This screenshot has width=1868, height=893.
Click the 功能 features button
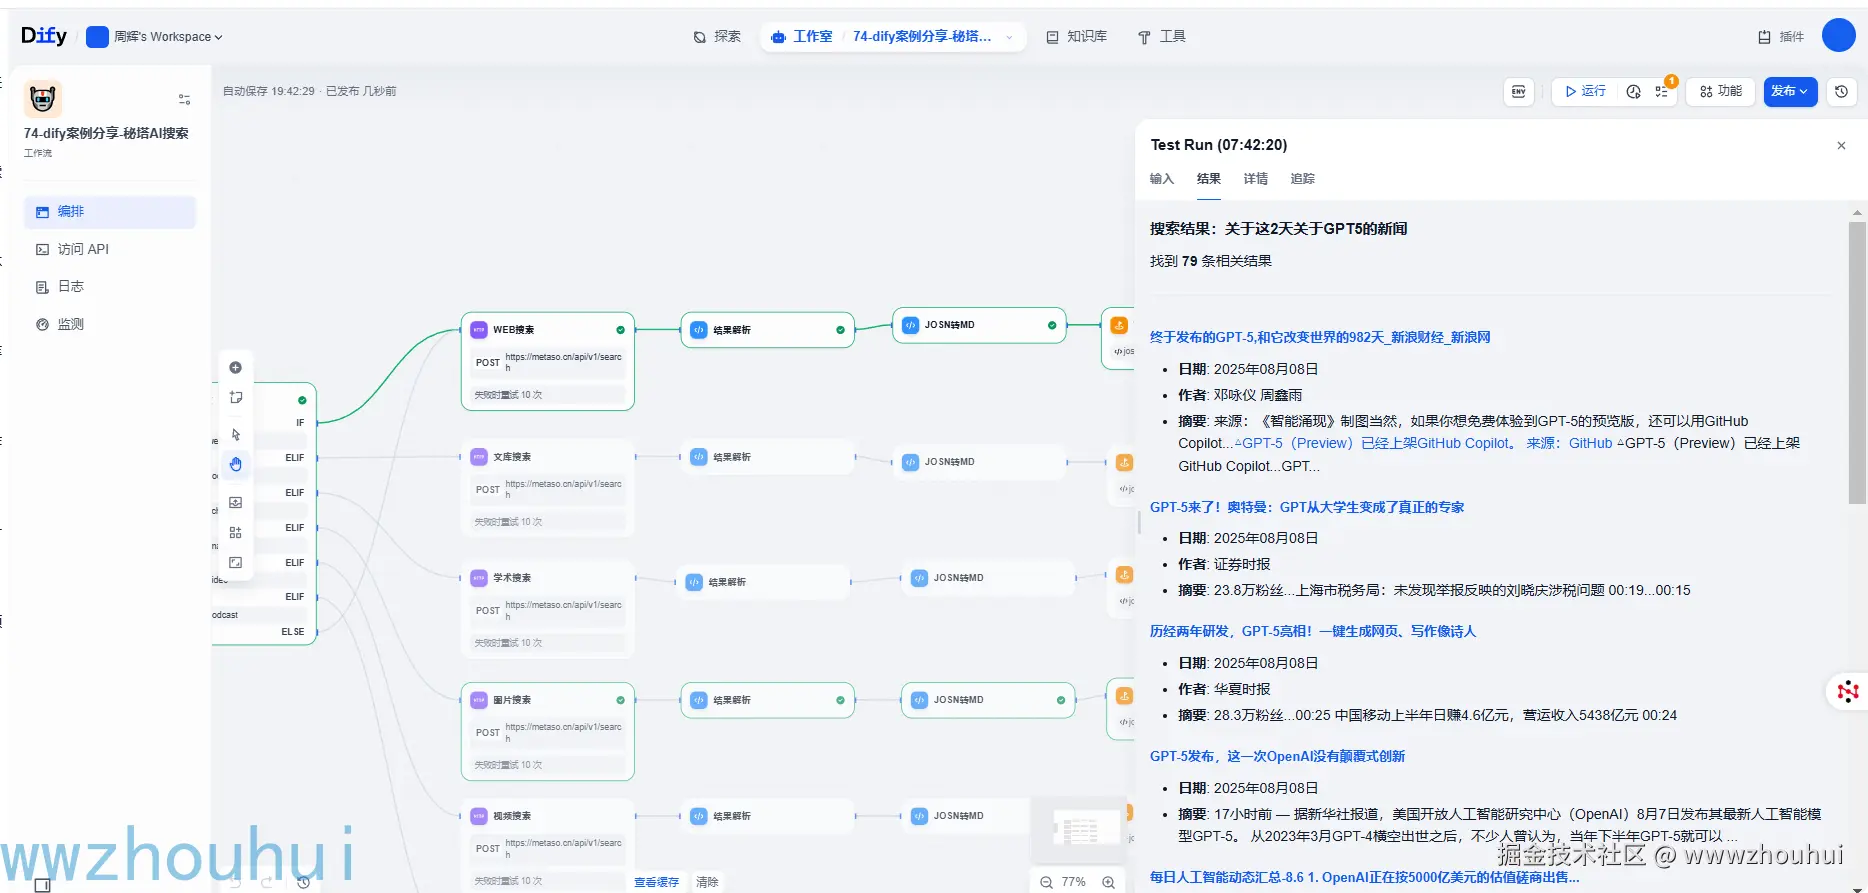(x=1721, y=91)
